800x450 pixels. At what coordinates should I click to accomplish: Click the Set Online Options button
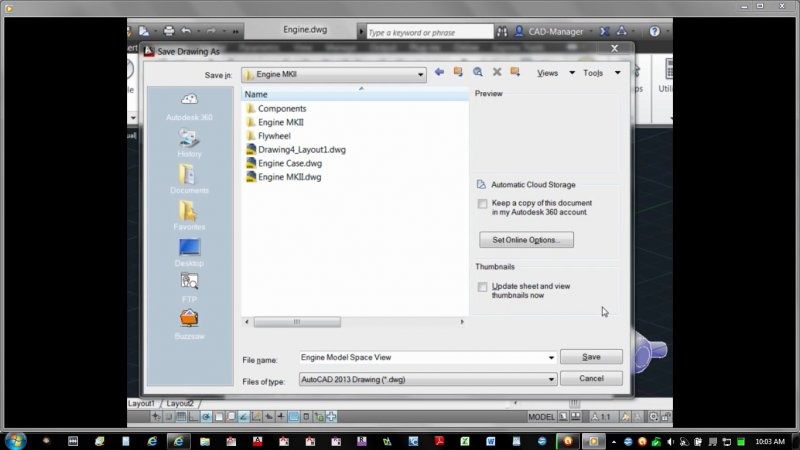point(526,240)
